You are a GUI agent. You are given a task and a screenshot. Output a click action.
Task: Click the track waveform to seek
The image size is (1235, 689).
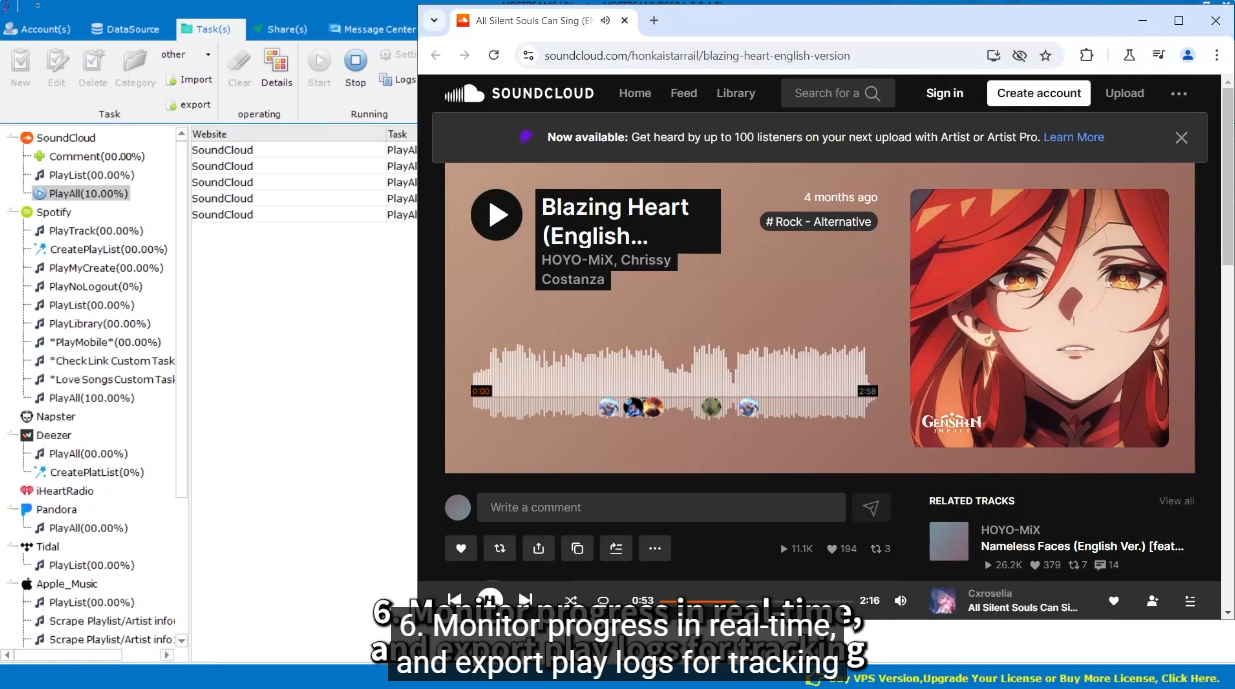click(x=674, y=381)
